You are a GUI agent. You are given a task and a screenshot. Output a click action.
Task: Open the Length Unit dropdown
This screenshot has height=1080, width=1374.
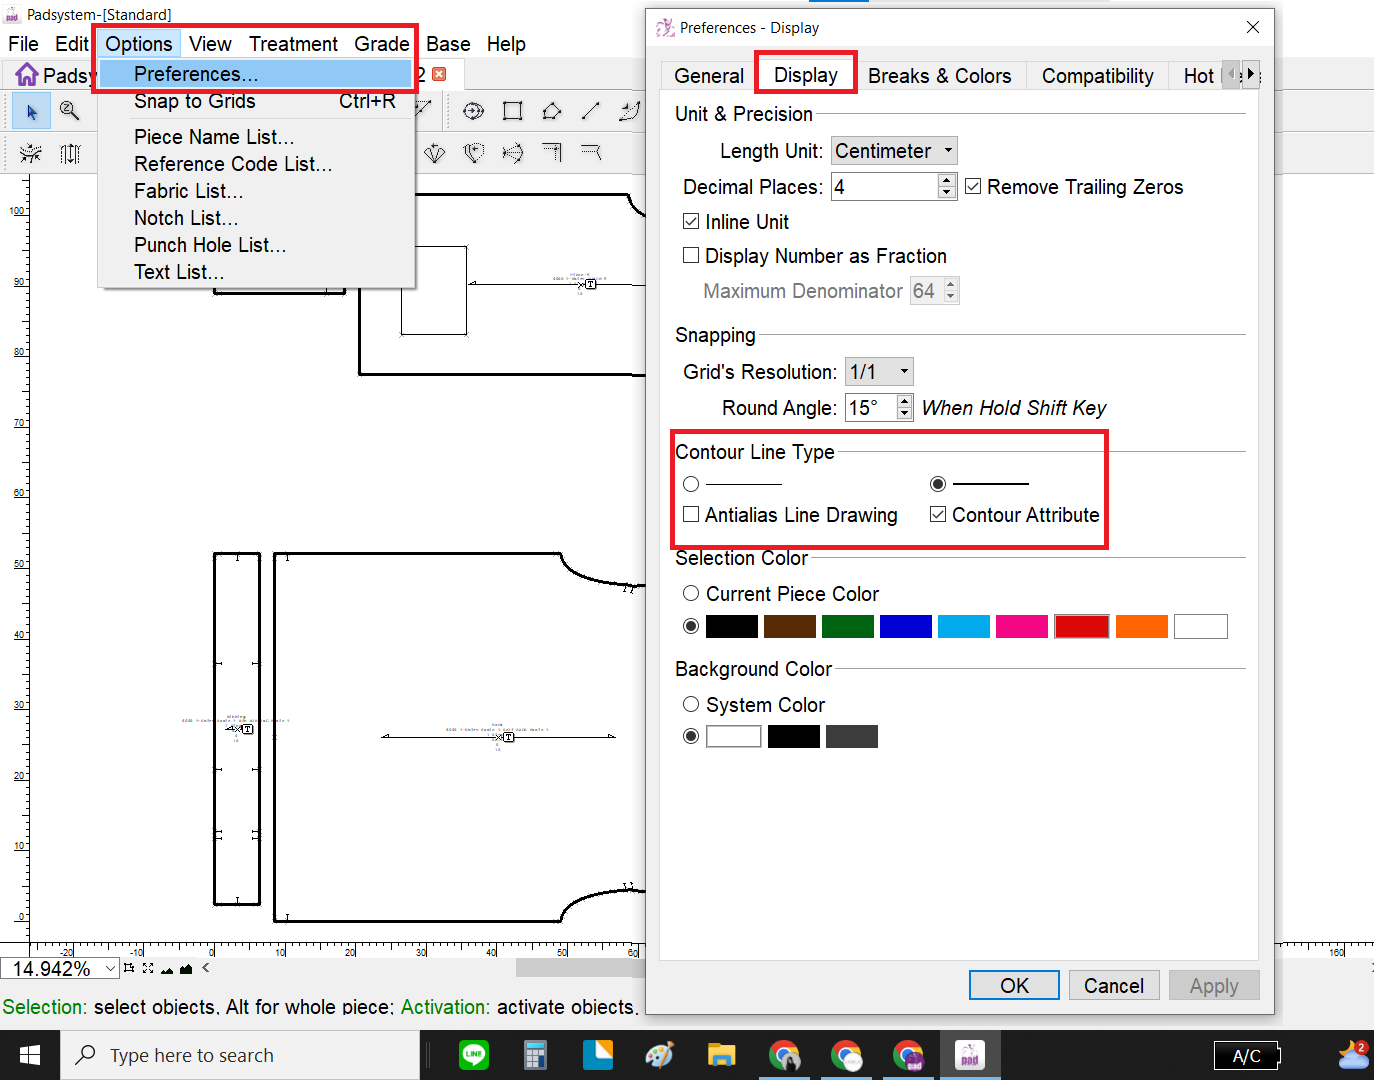[894, 151]
